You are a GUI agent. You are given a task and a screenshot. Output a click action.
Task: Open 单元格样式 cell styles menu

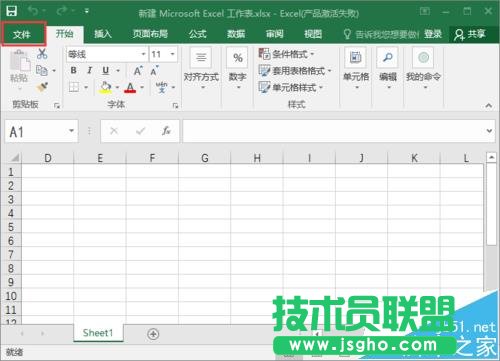(x=291, y=88)
